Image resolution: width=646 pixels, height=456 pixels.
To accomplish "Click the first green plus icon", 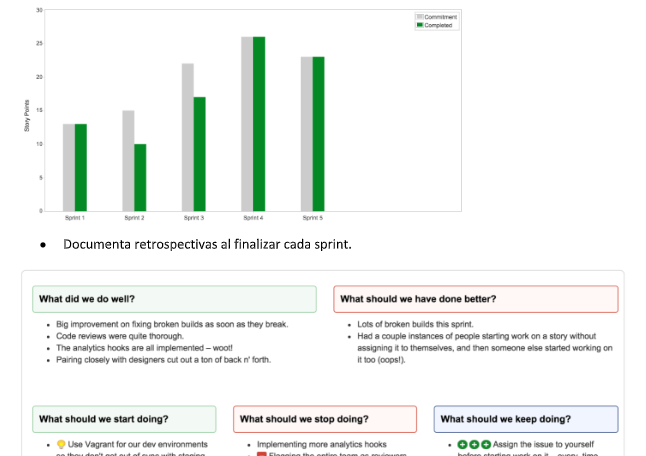I will point(462,444).
